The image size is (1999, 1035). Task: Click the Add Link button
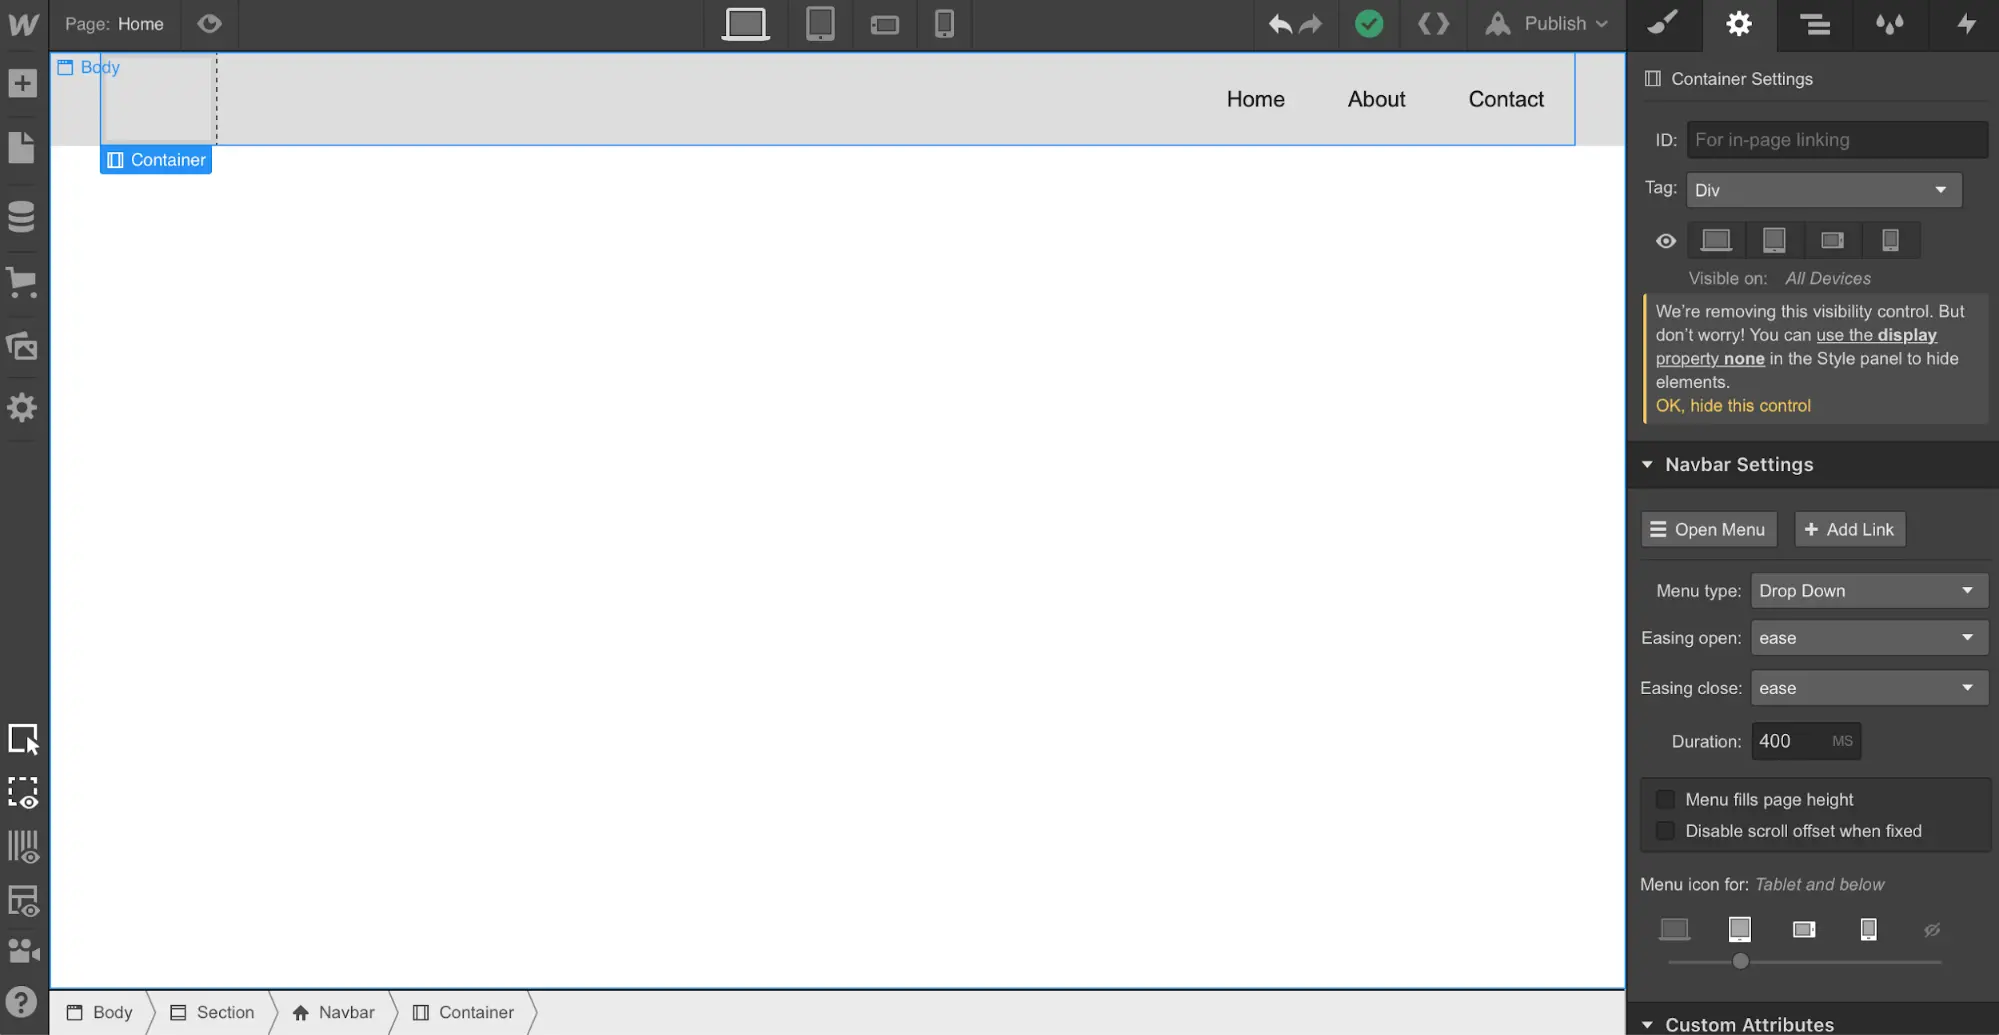pyautogui.click(x=1850, y=529)
